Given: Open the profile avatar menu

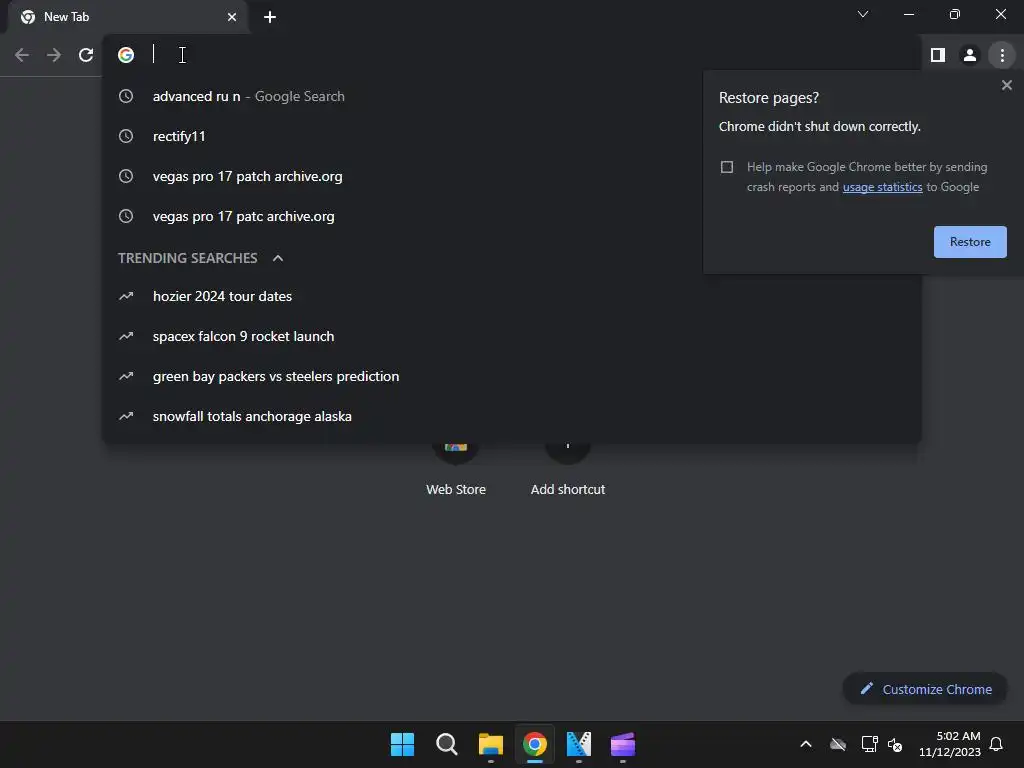Looking at the screenshot, I should point(970,55).
